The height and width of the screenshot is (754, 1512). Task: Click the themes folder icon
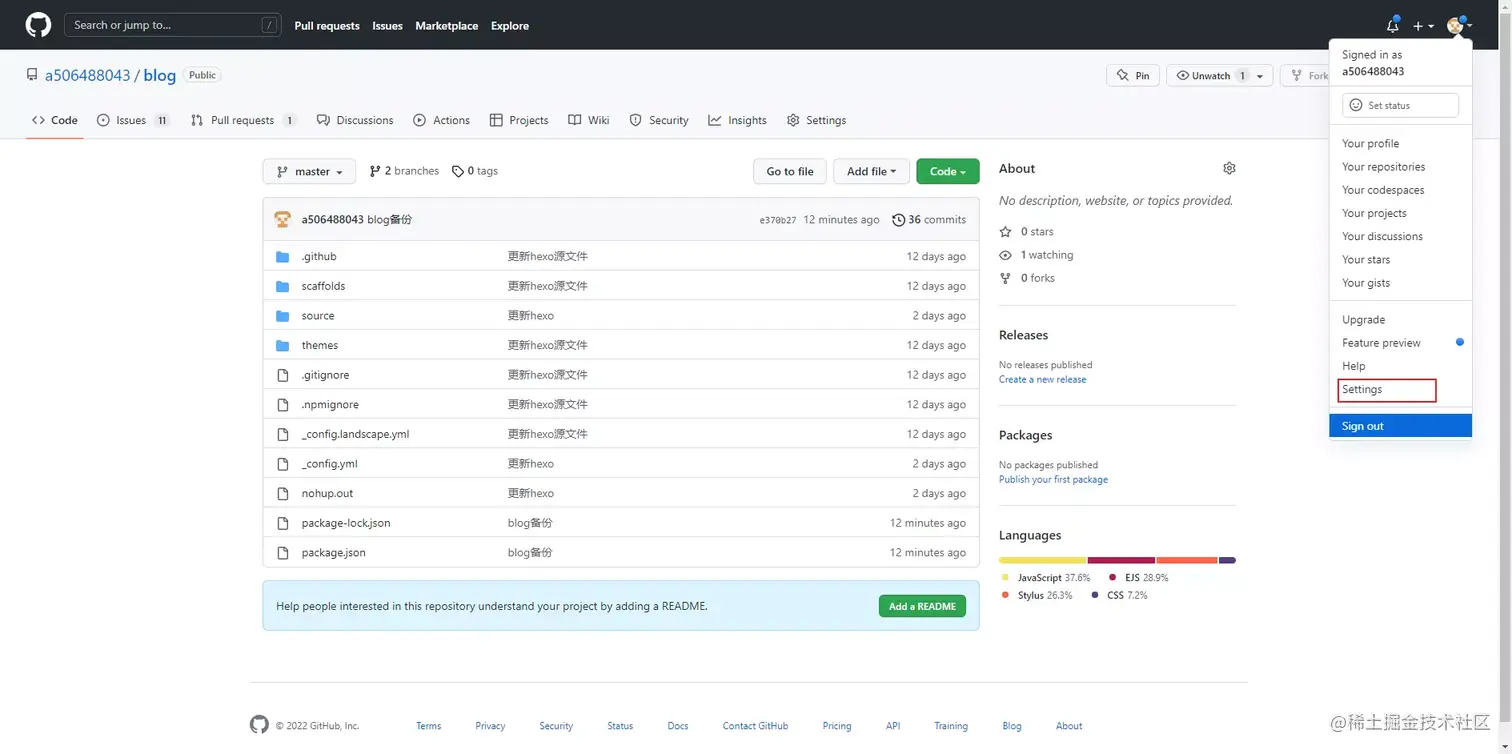[283, 346]
